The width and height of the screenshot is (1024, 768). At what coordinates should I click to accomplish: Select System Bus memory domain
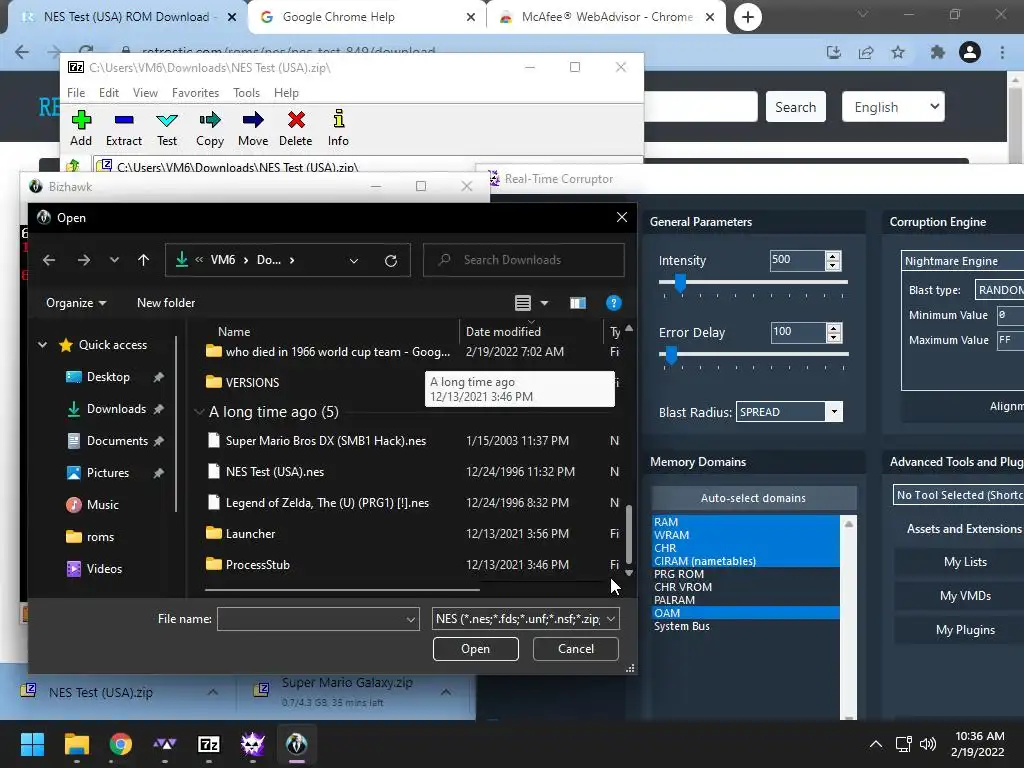[682, 626]
